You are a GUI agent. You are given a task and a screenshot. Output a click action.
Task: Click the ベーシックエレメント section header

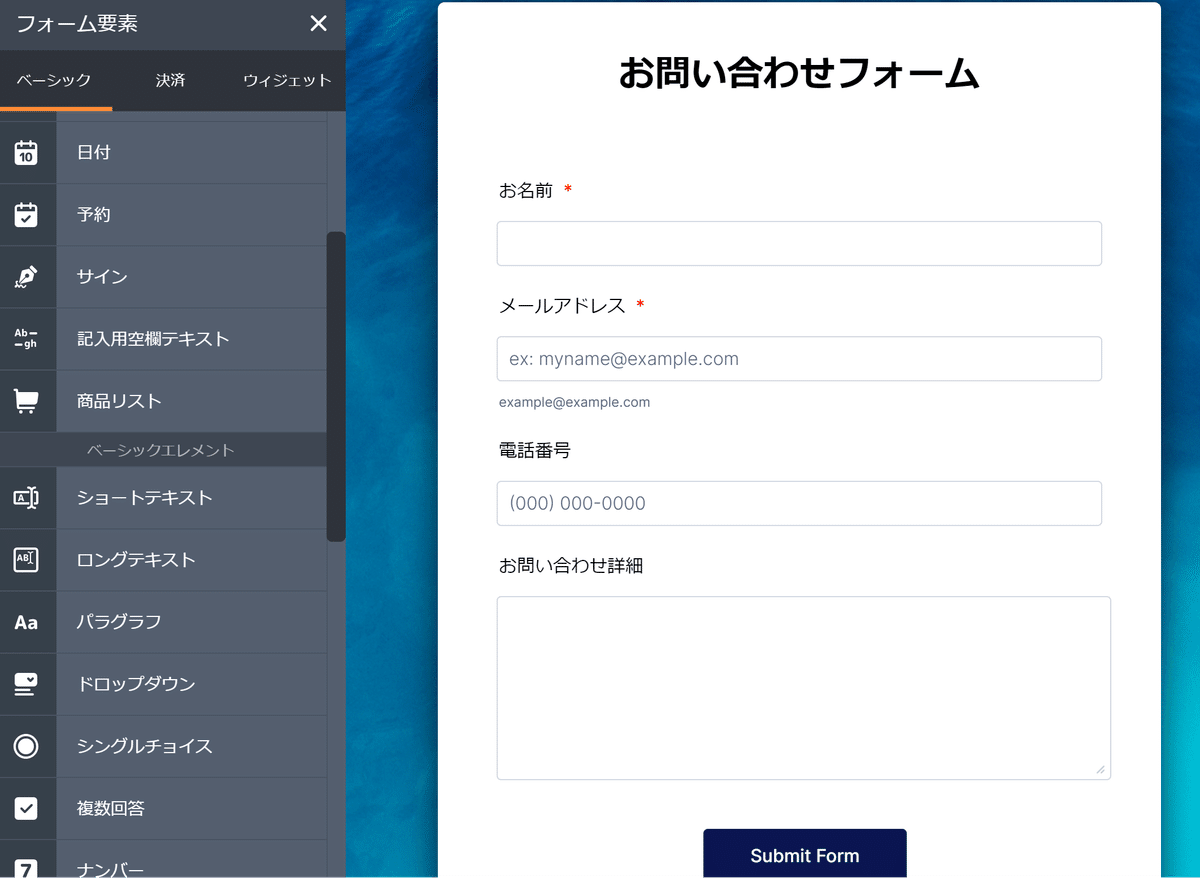point(161,450)
